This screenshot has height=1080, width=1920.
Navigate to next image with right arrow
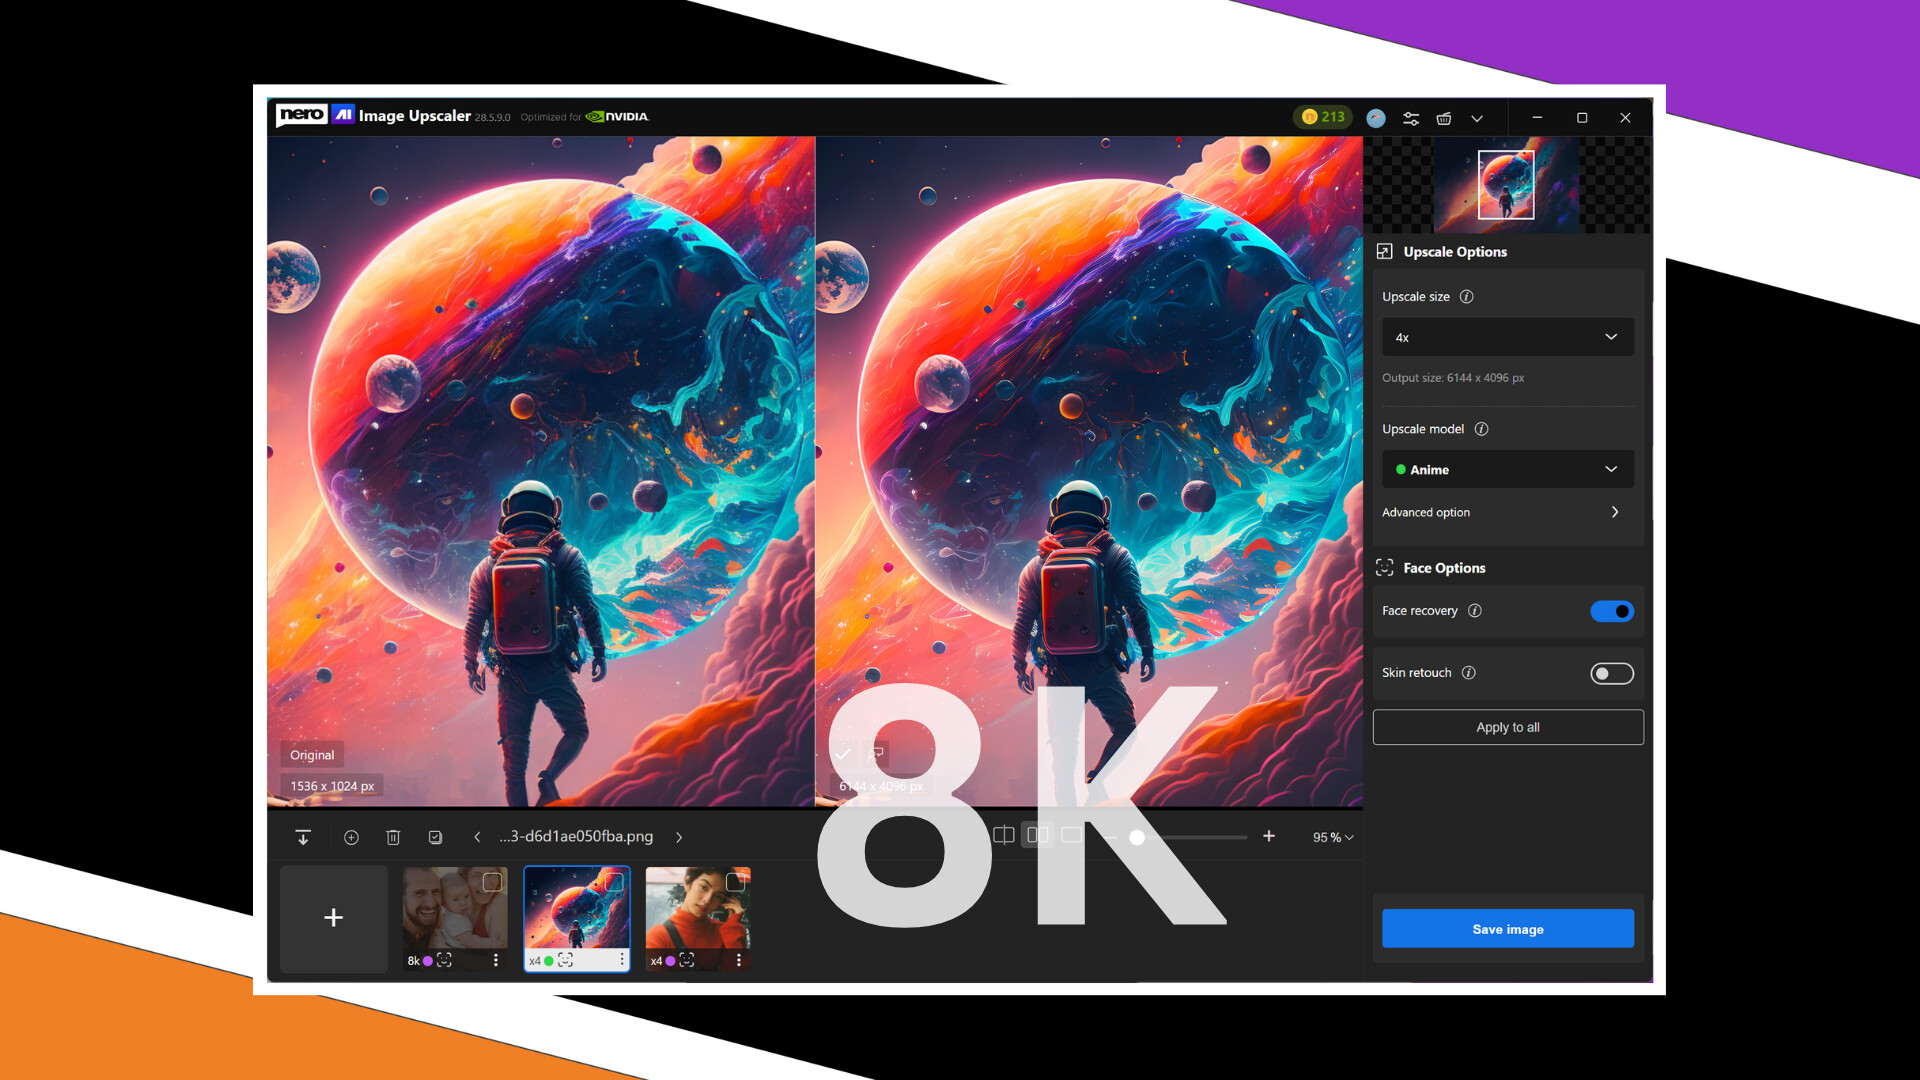point(679,837)
